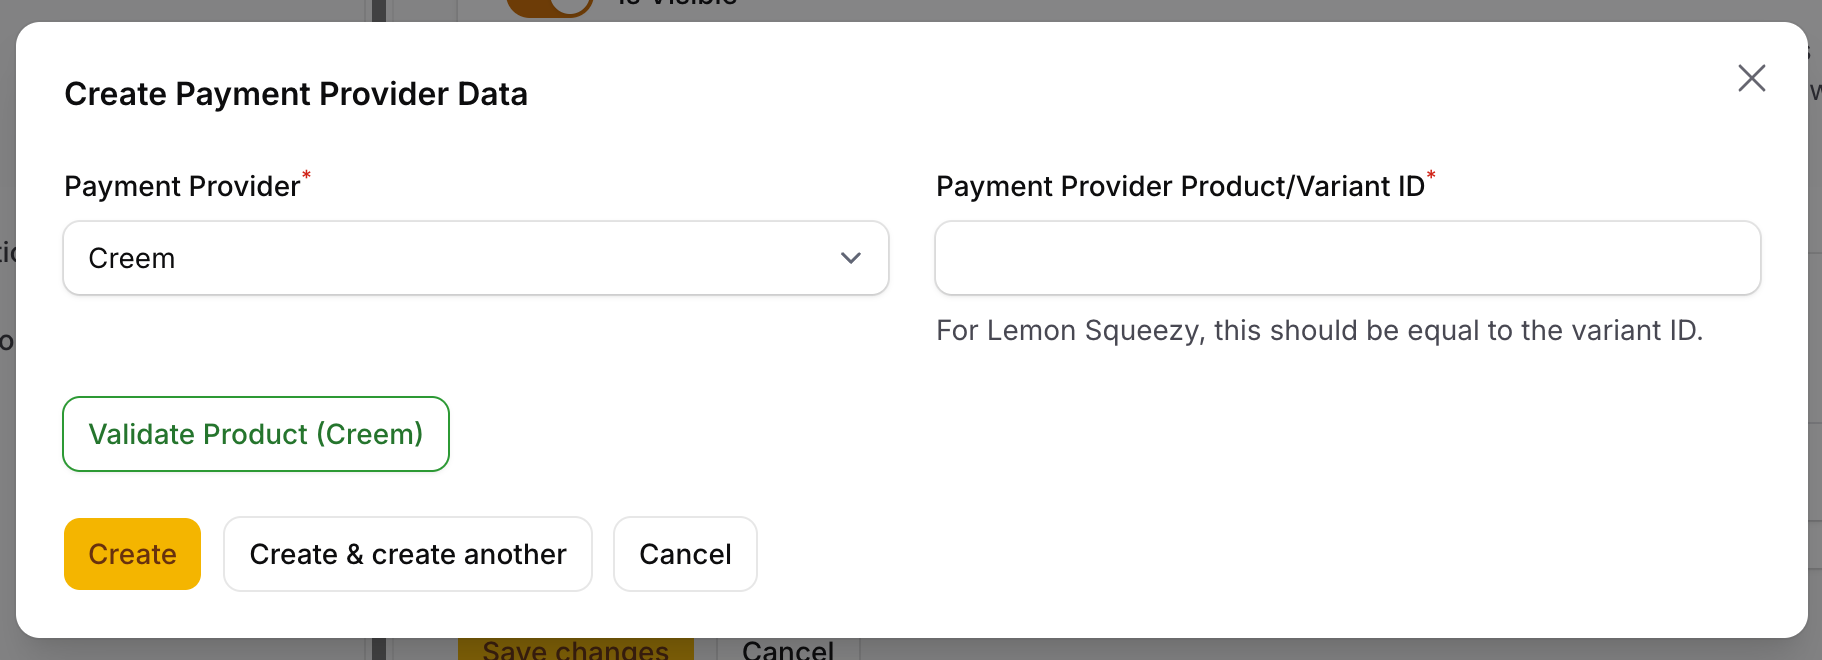This screenshot has height=660, width=1822.
Task: Cancel the payment provider creation
Action: (x=685, y=554)
